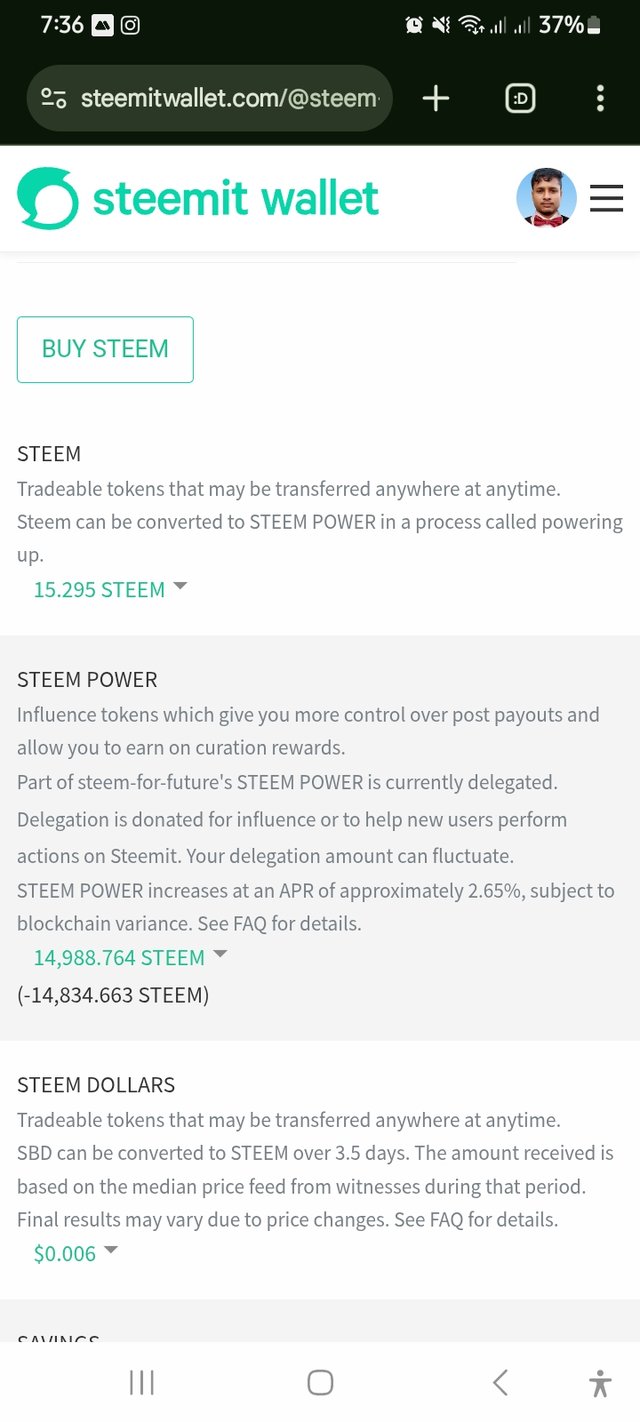Tap the Android home button
The height and width of the screenshot is (1422, 640).
[320, 1382]
